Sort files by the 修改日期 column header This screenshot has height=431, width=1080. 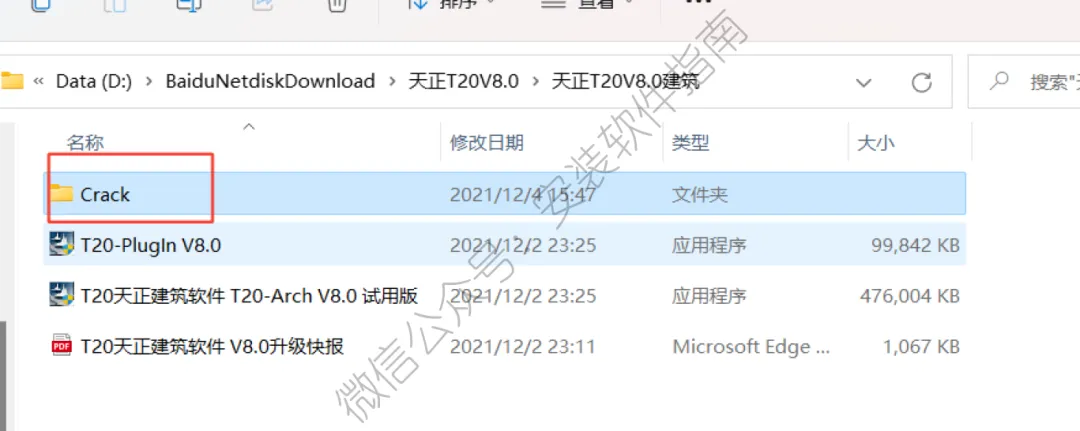pos(486,143)
